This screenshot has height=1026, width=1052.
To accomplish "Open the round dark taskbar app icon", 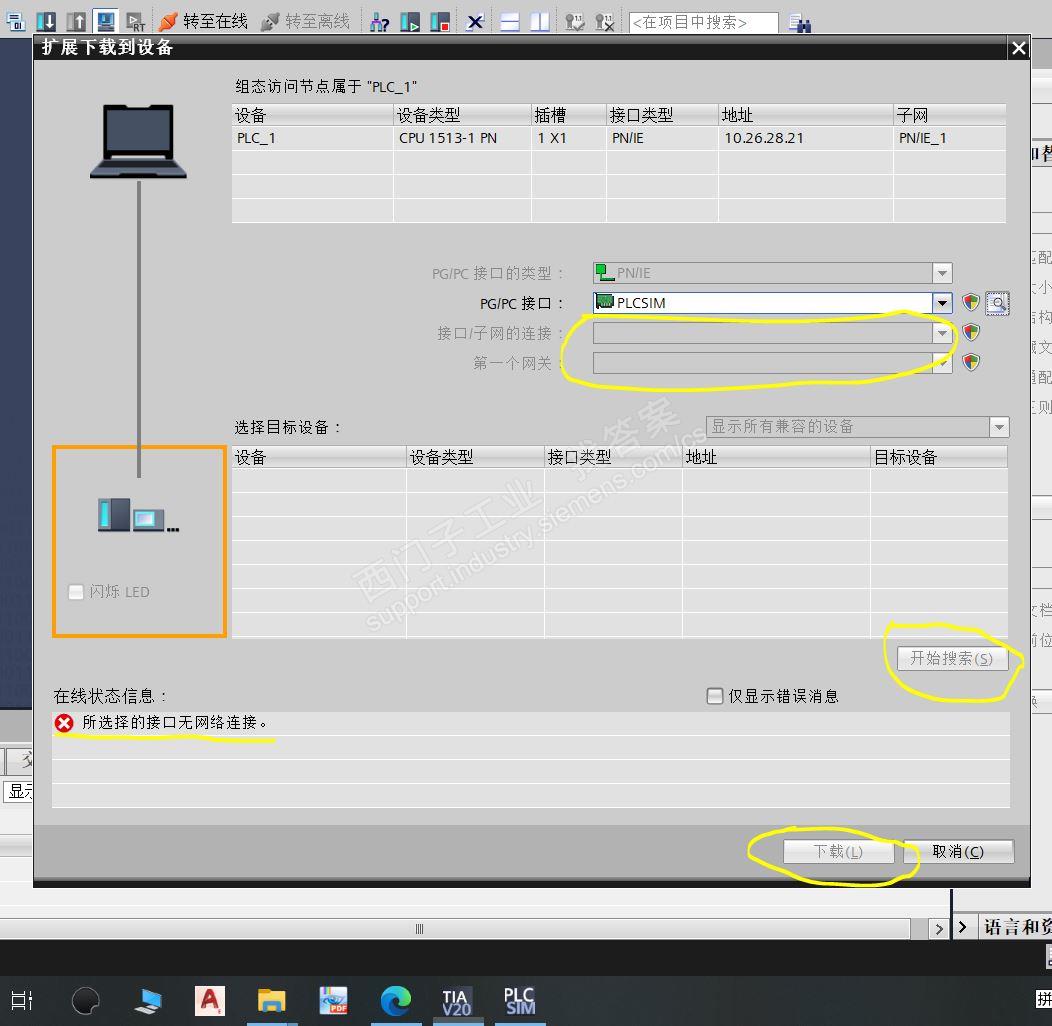I will coord(85,1001).
